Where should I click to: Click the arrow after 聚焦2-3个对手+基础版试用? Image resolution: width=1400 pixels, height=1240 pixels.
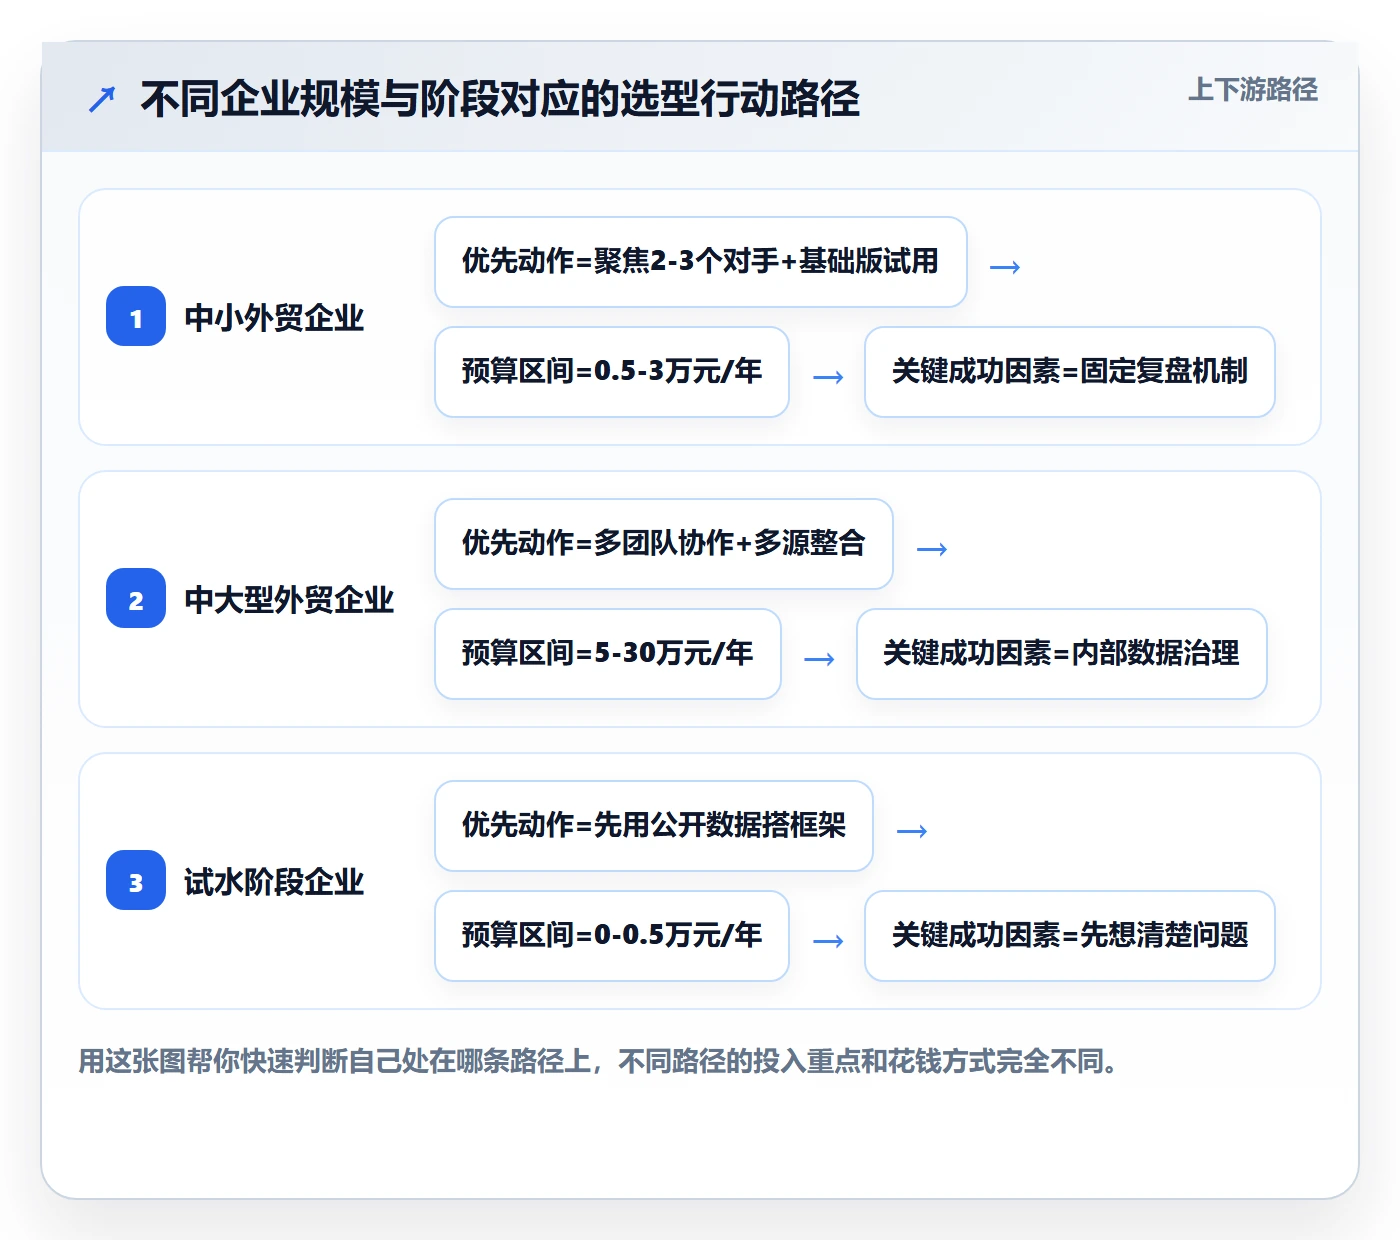tap(1005, 267)
